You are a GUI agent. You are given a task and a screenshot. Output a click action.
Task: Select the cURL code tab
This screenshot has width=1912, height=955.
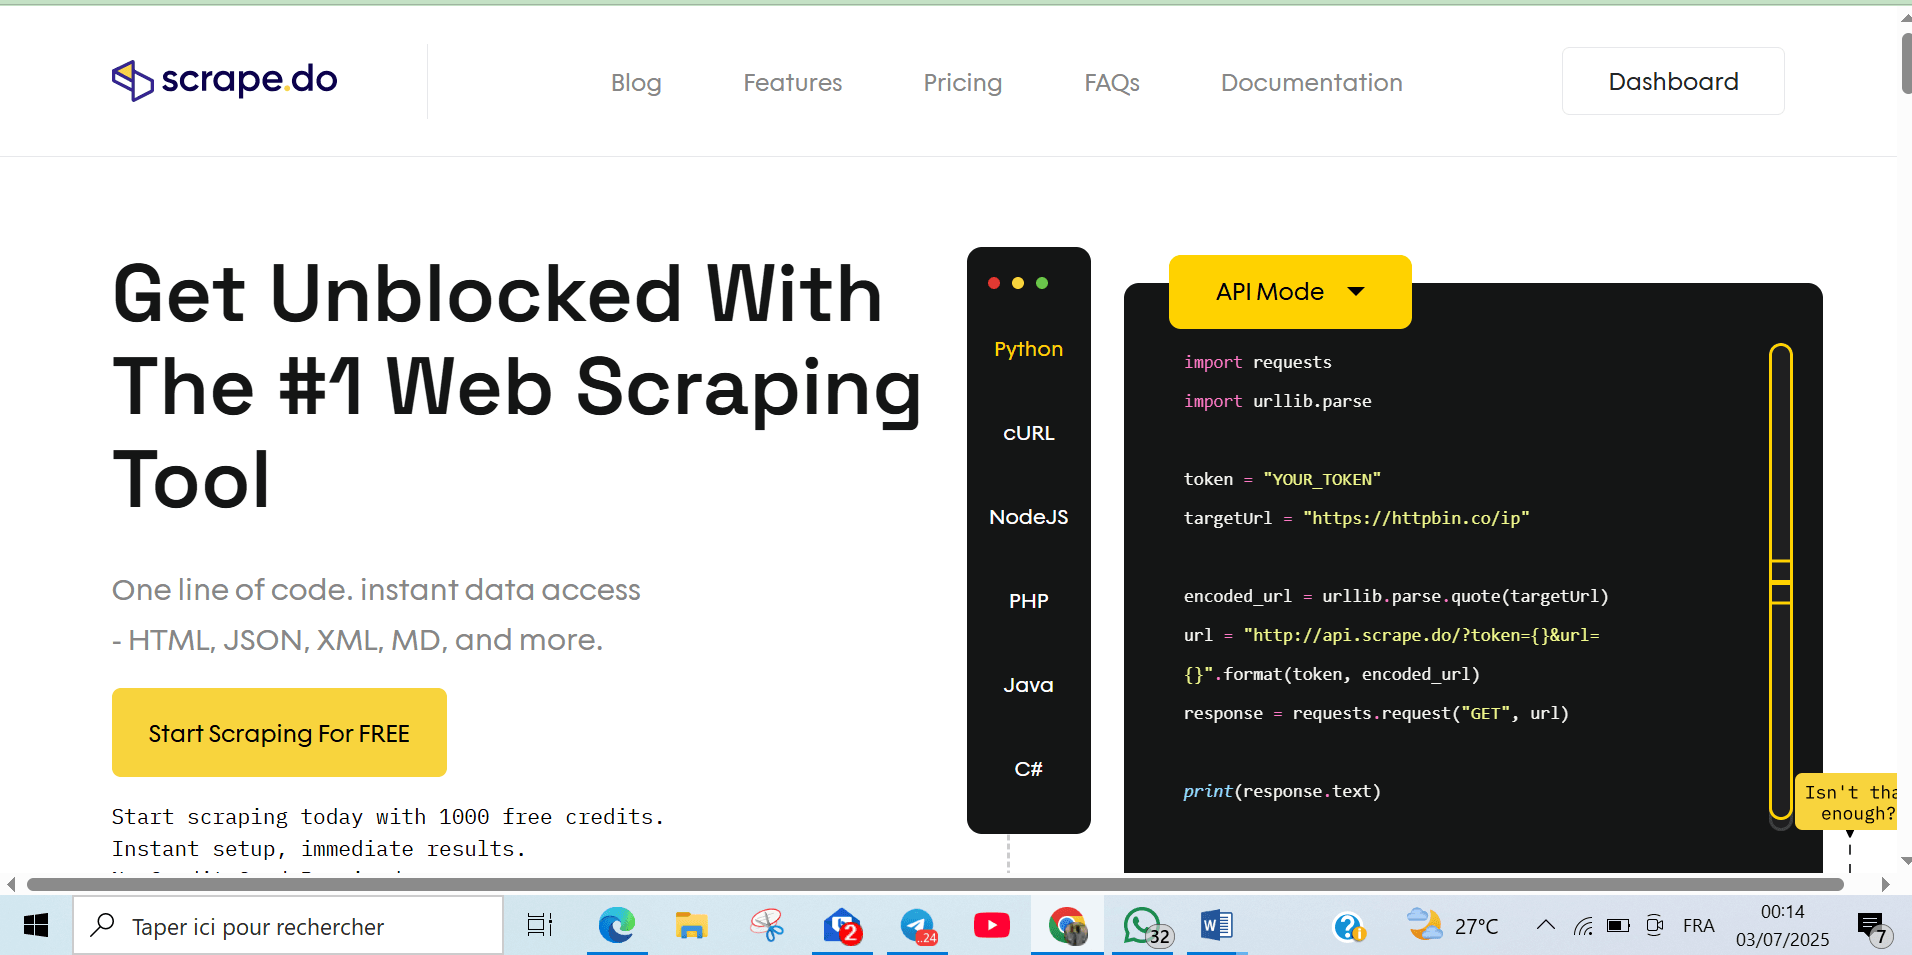pyautogui.click(x=1028, y=433)
